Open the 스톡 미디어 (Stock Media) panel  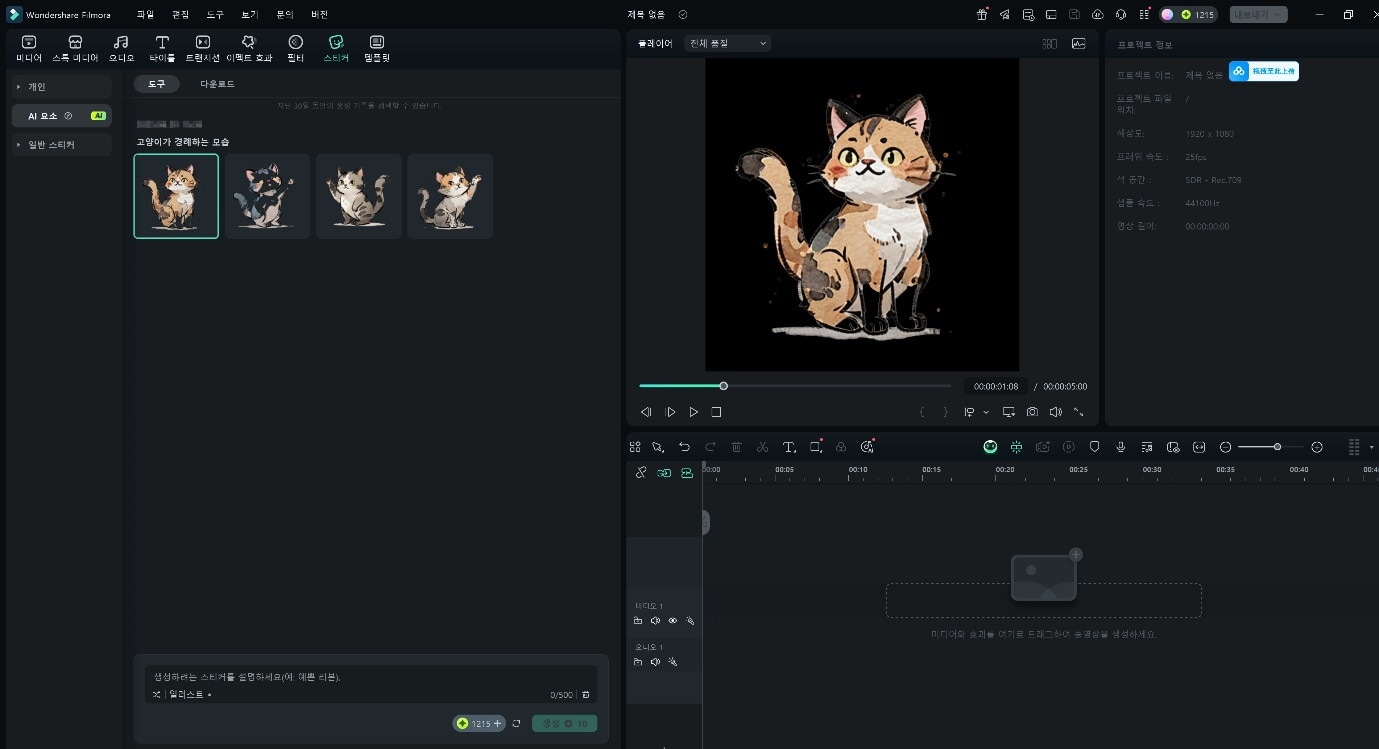(x=75, y=48)
